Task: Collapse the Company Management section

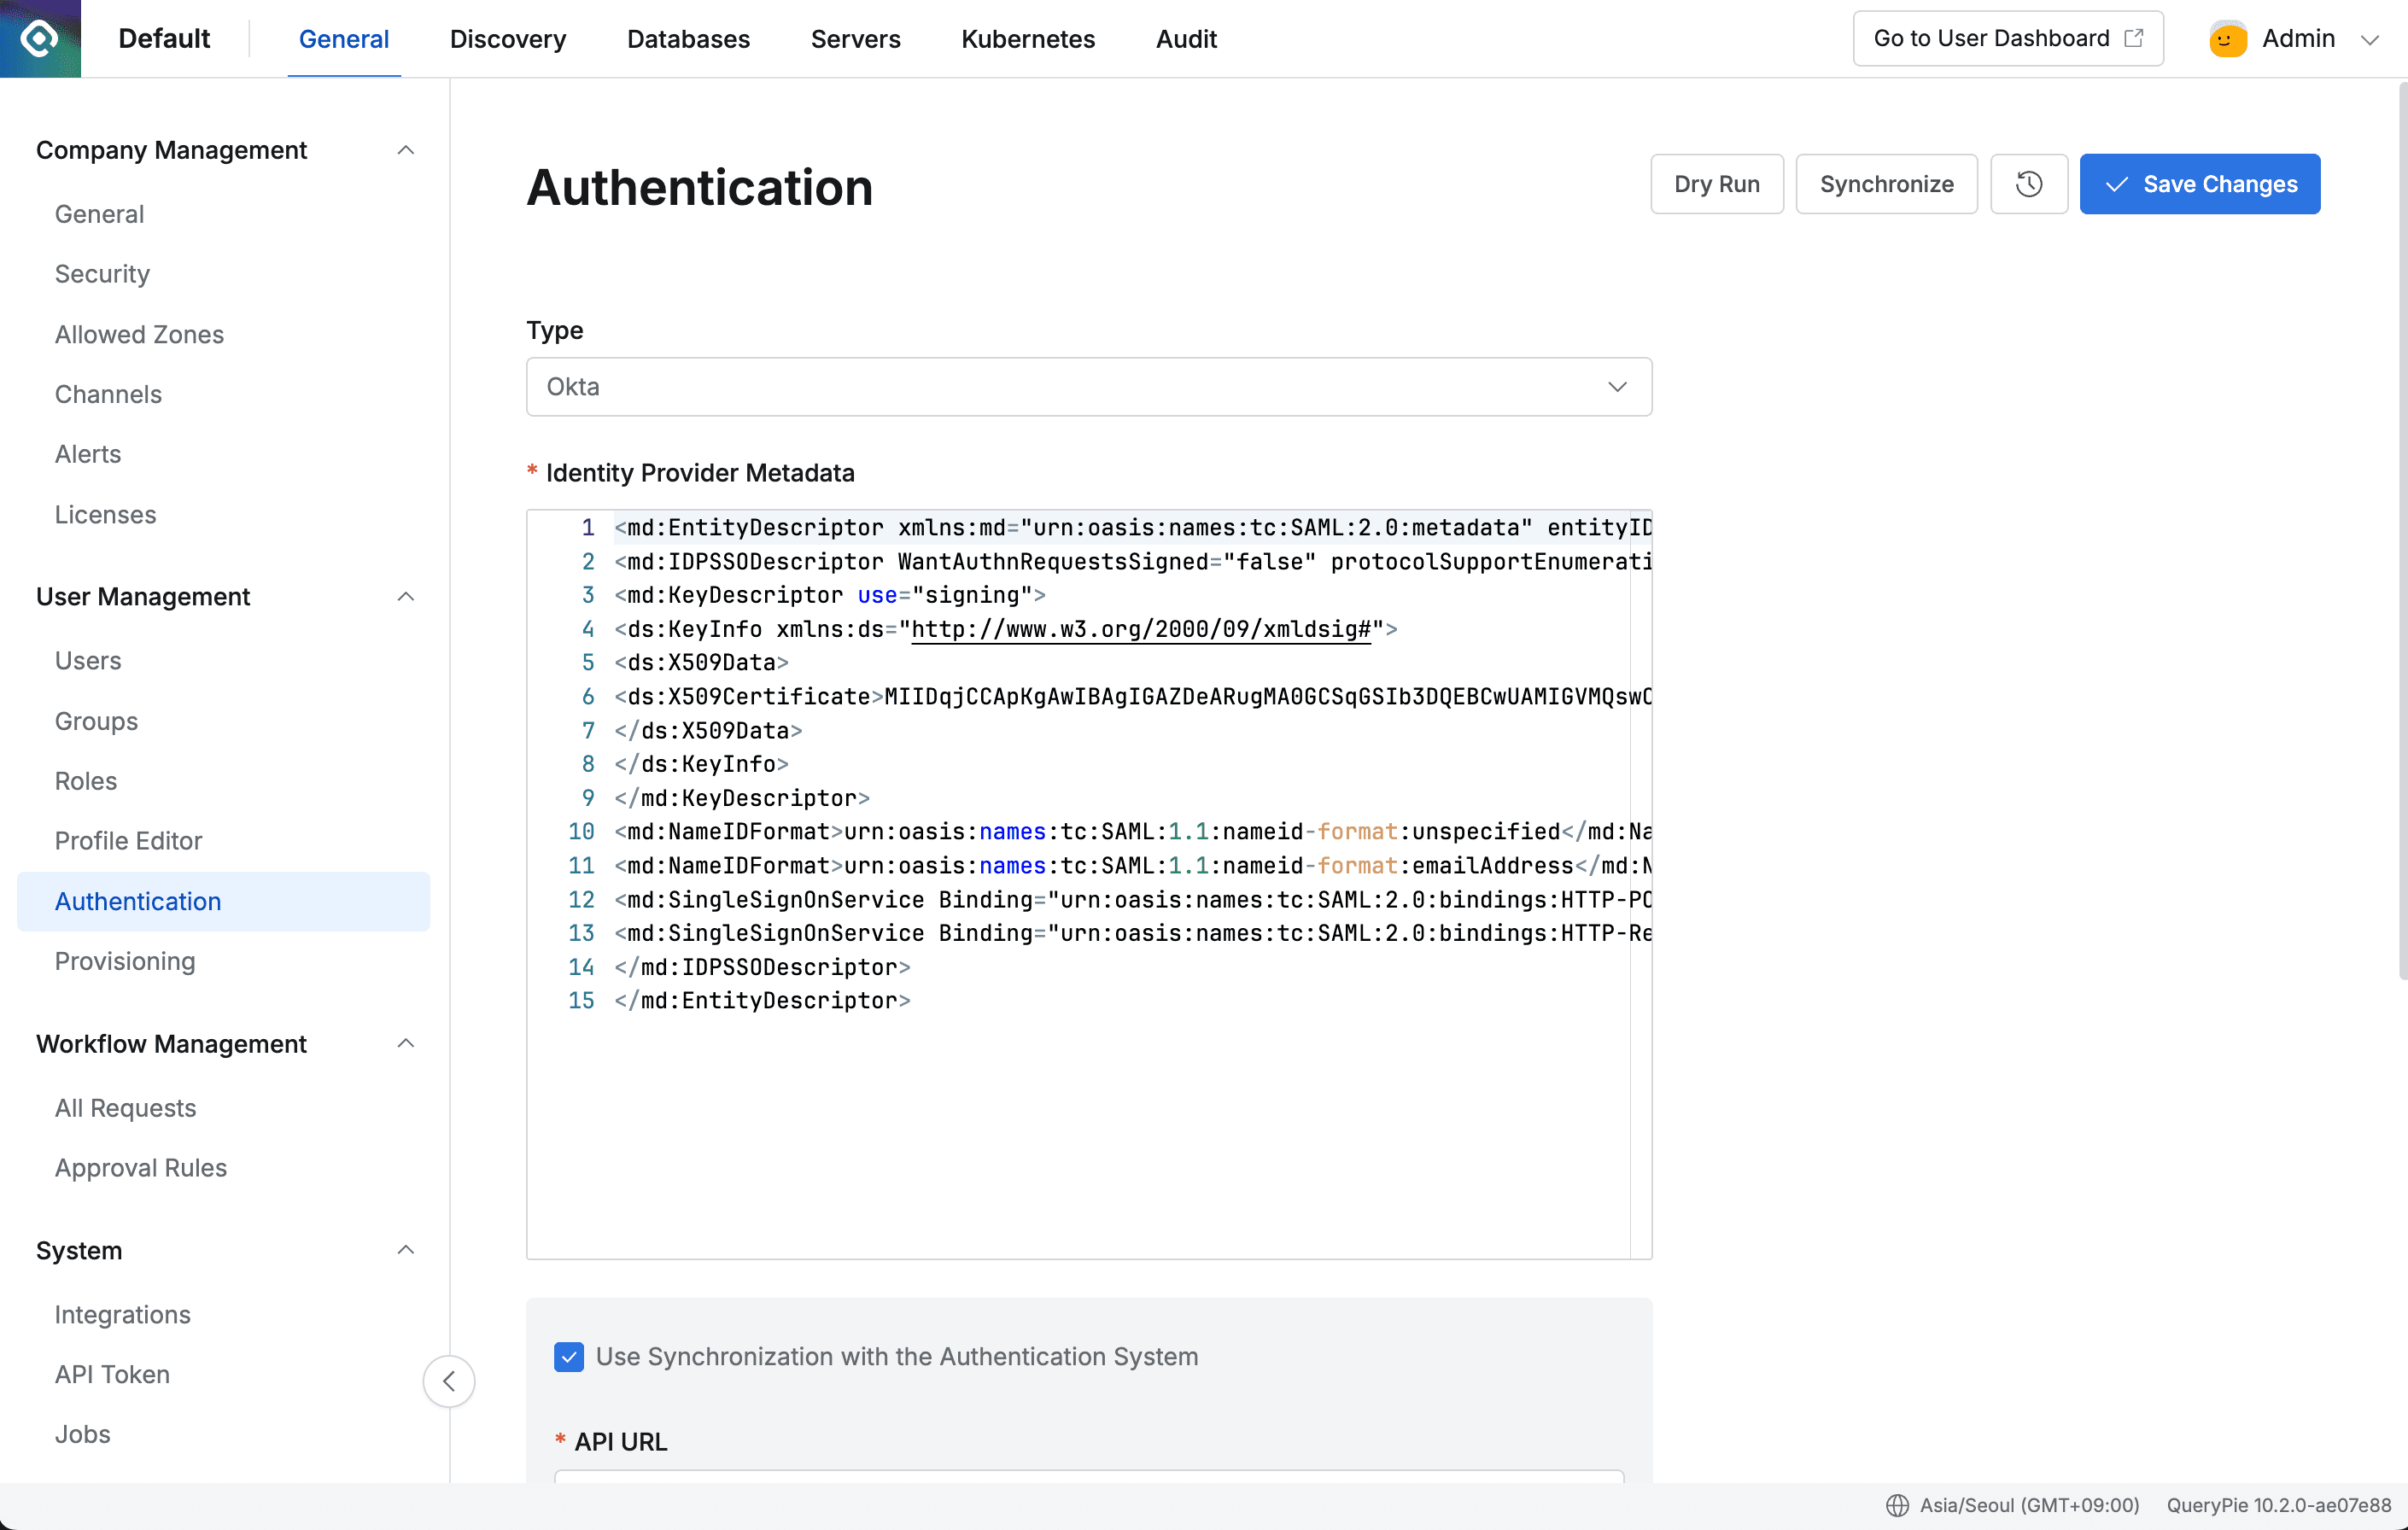Action: [x=405, y=149]
